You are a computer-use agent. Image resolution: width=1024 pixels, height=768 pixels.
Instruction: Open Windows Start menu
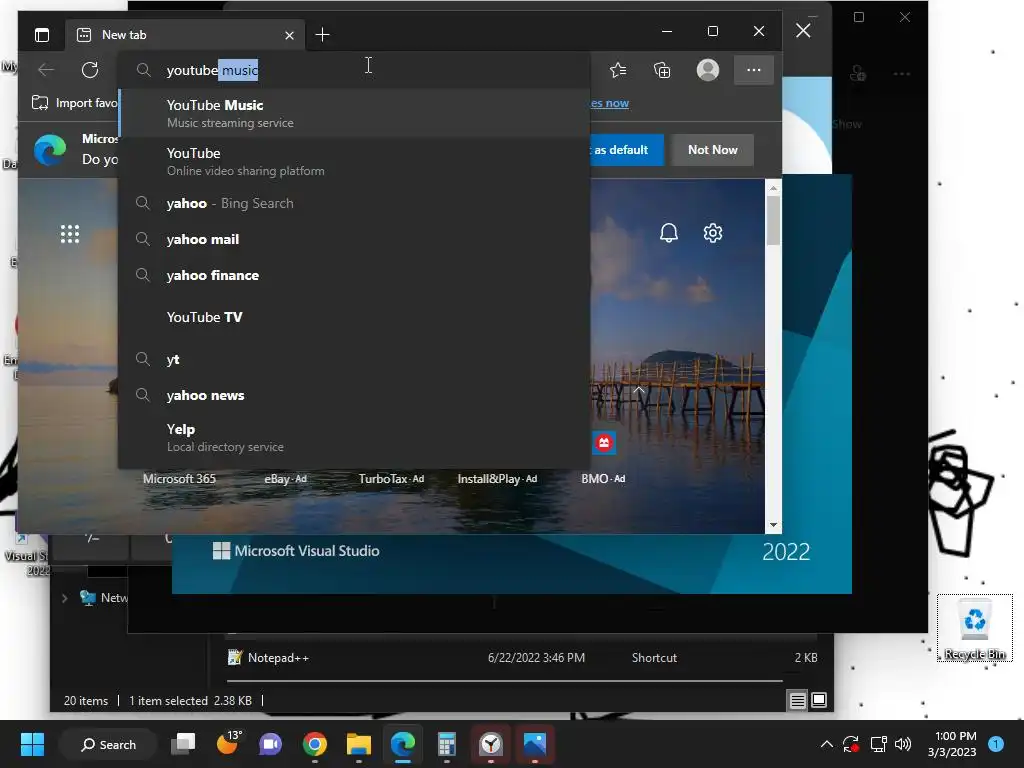pyautogui.click(x=32, y=744)
